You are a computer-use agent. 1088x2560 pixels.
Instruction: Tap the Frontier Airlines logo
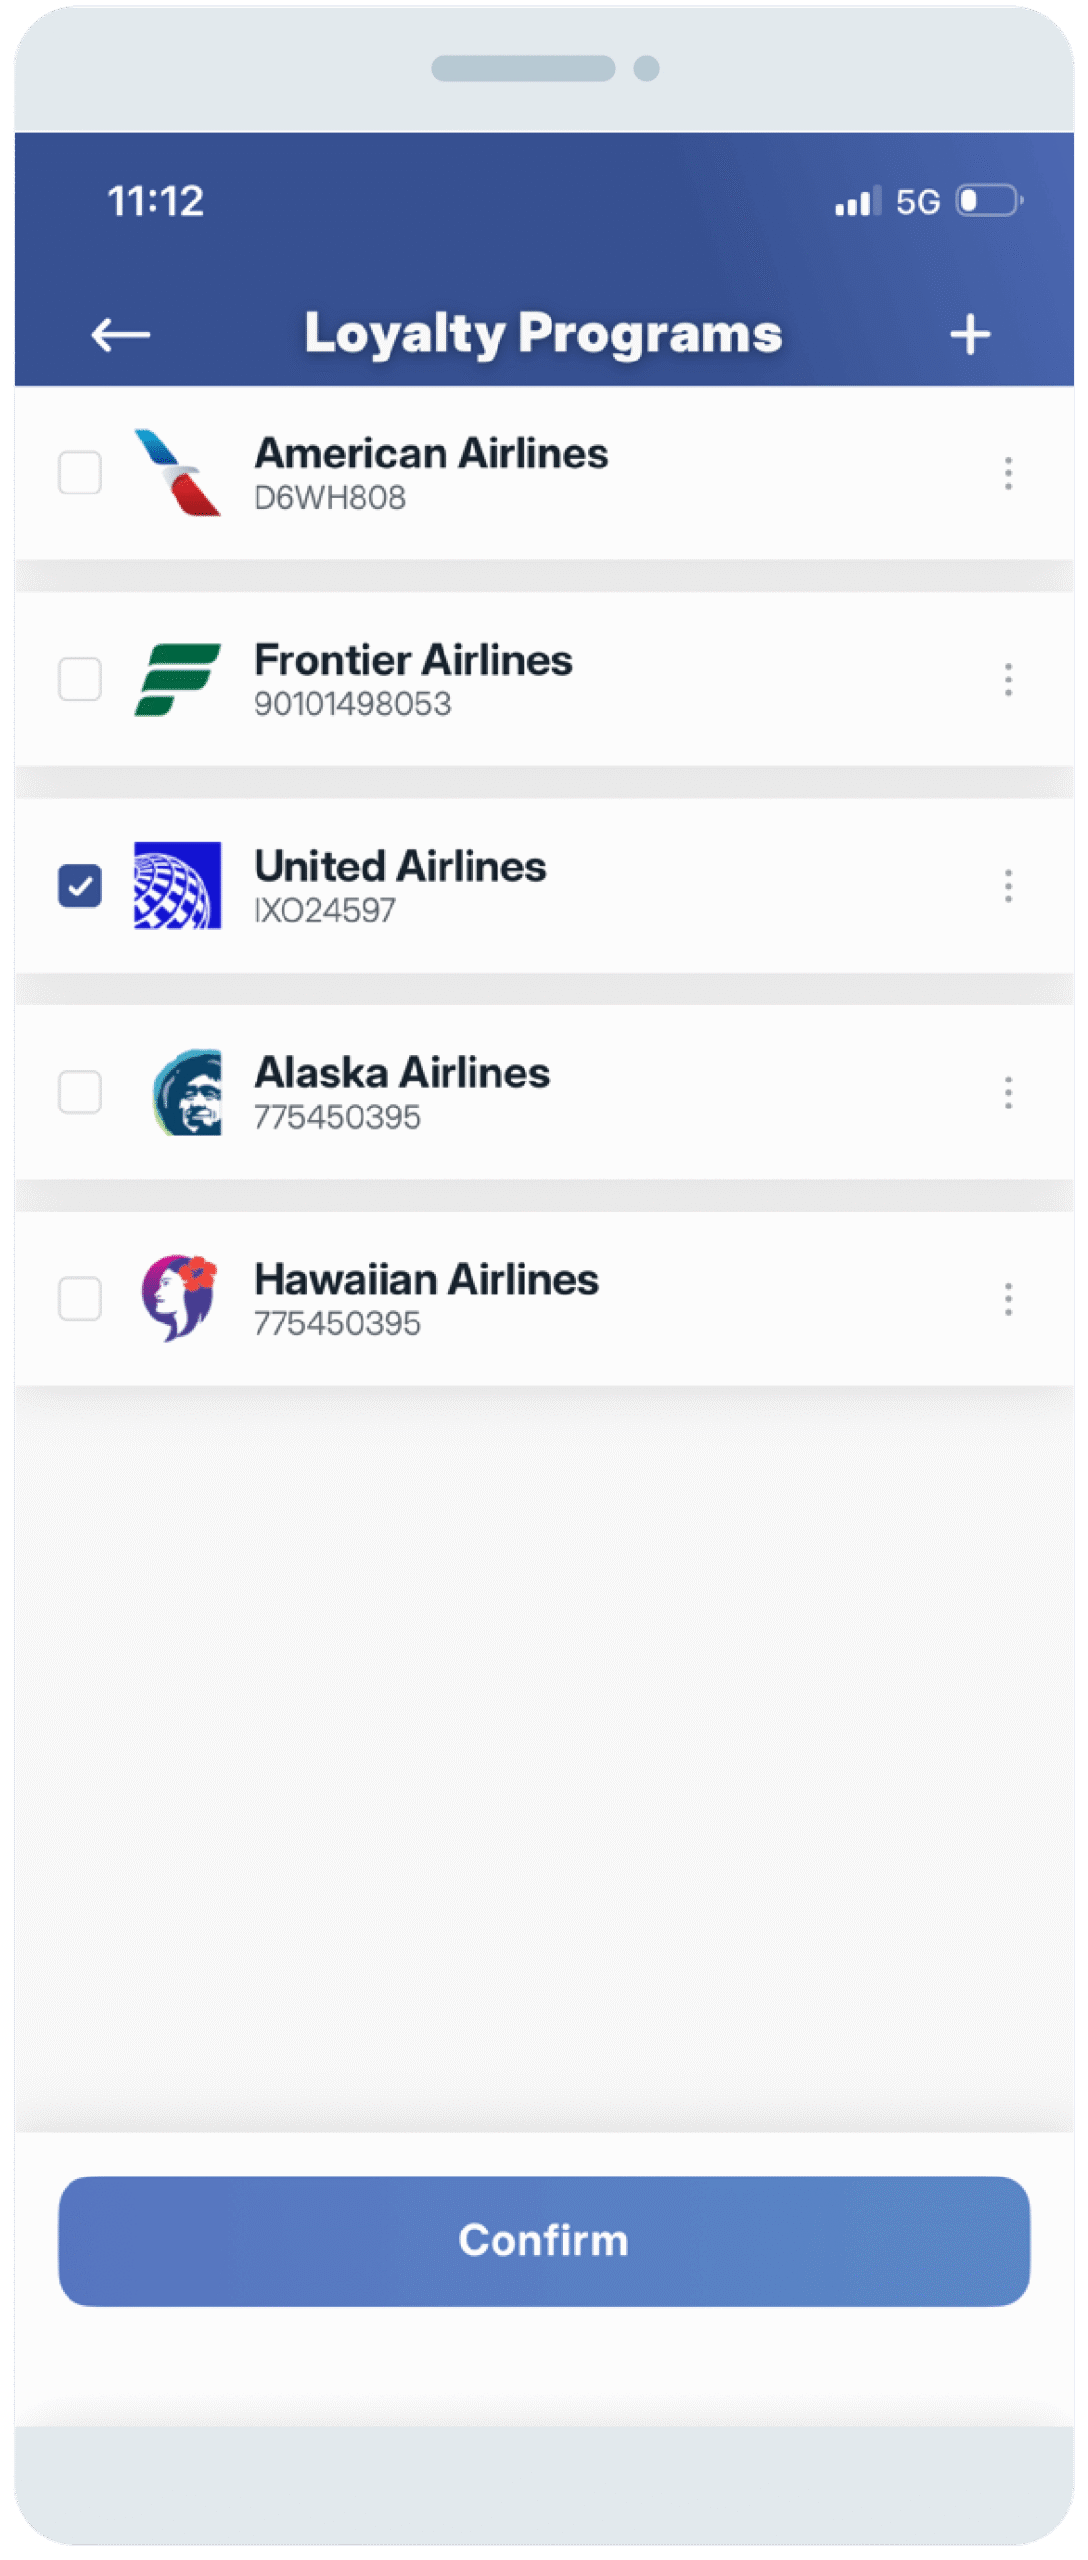point(178,680)
